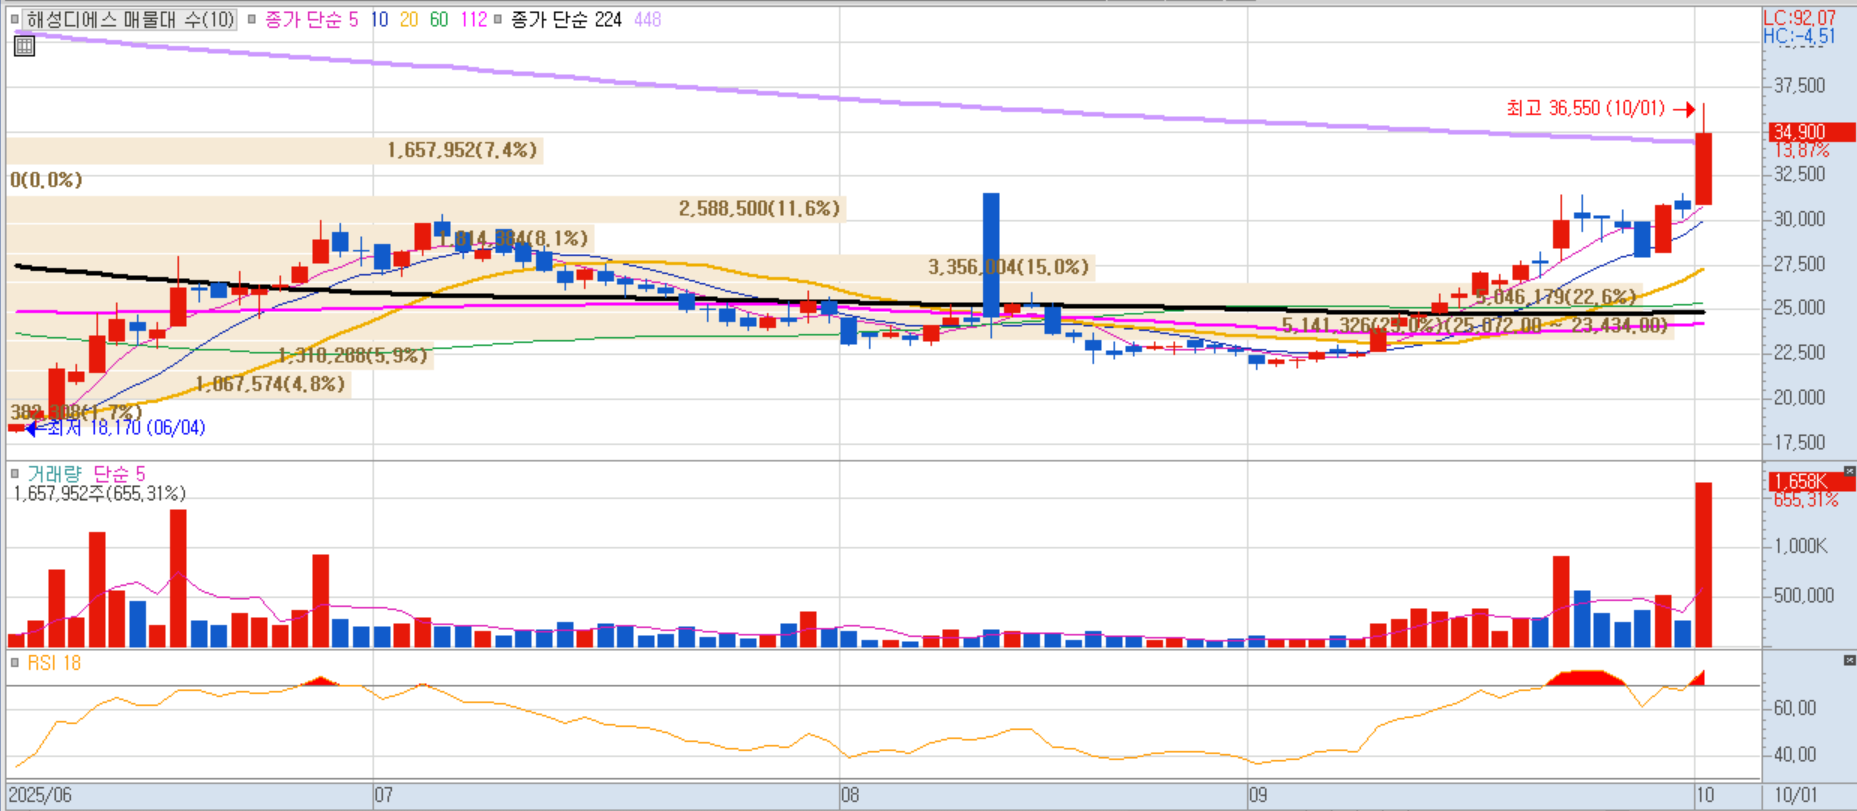This screenshot has height=811, width=1857.
Task: Select the 해성디에스 매물대 수(10) indicator label
Action: pyautogui.click(x=130, y=19)
